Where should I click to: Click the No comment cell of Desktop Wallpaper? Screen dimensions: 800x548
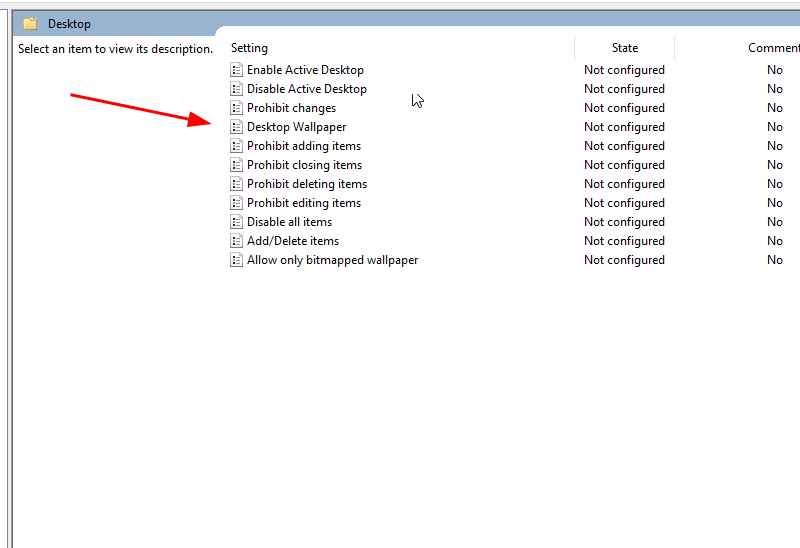coord(774,127)
